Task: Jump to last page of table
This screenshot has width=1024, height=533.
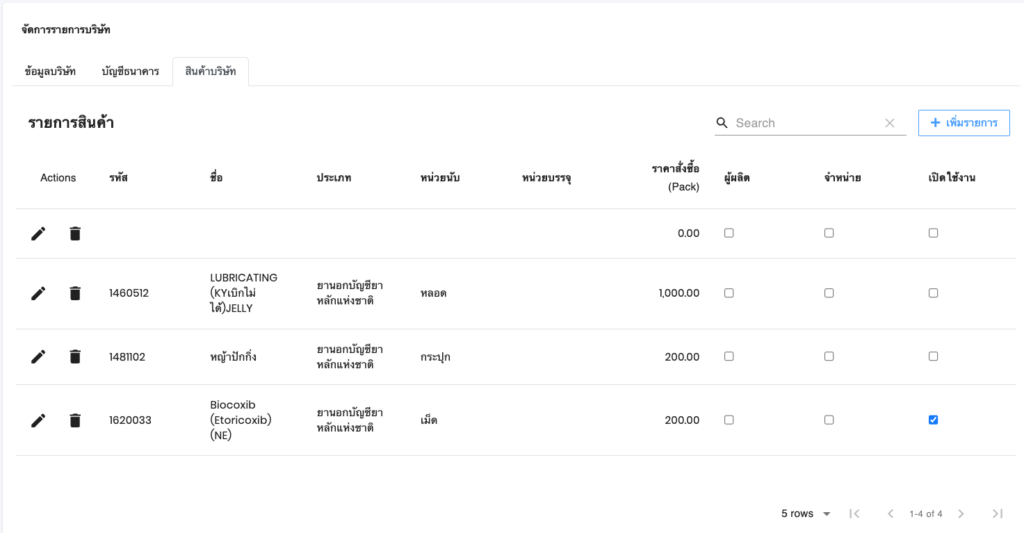Action: tap(997, 514)
